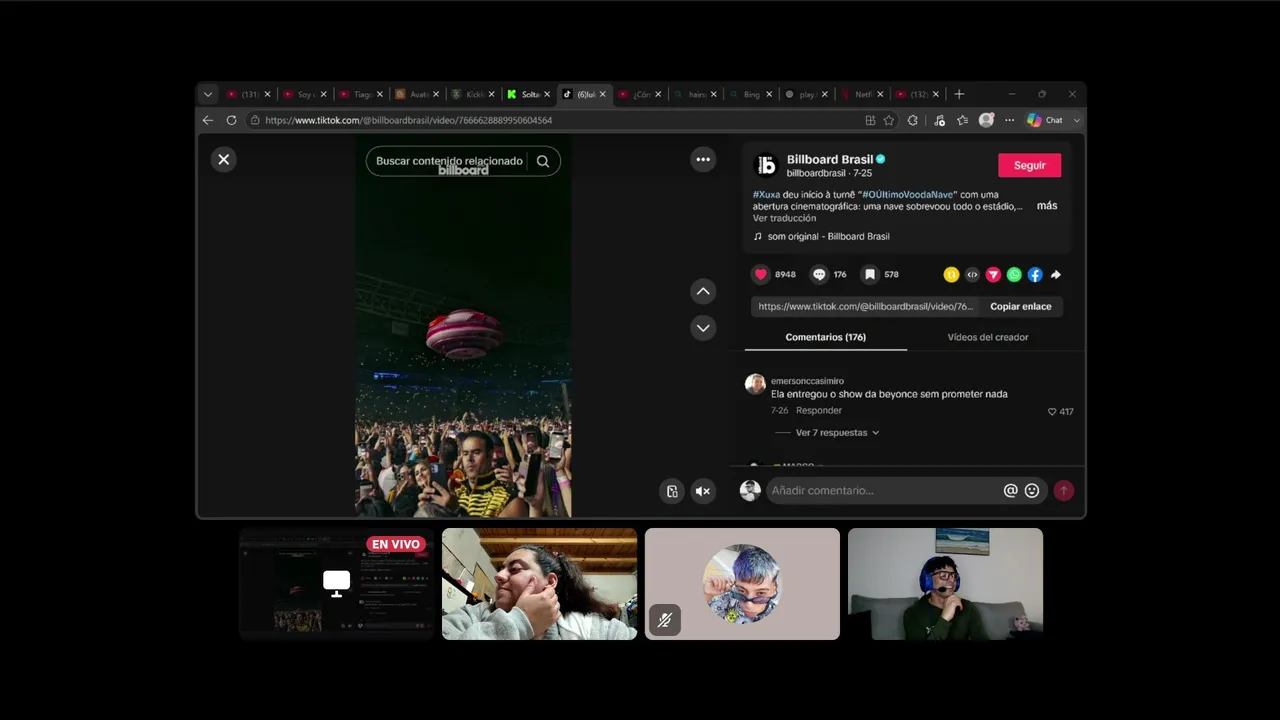This screenshot has height=720, width=1280.
Task: Click Copiar enlace button
Action: (x=1021, y=306)
